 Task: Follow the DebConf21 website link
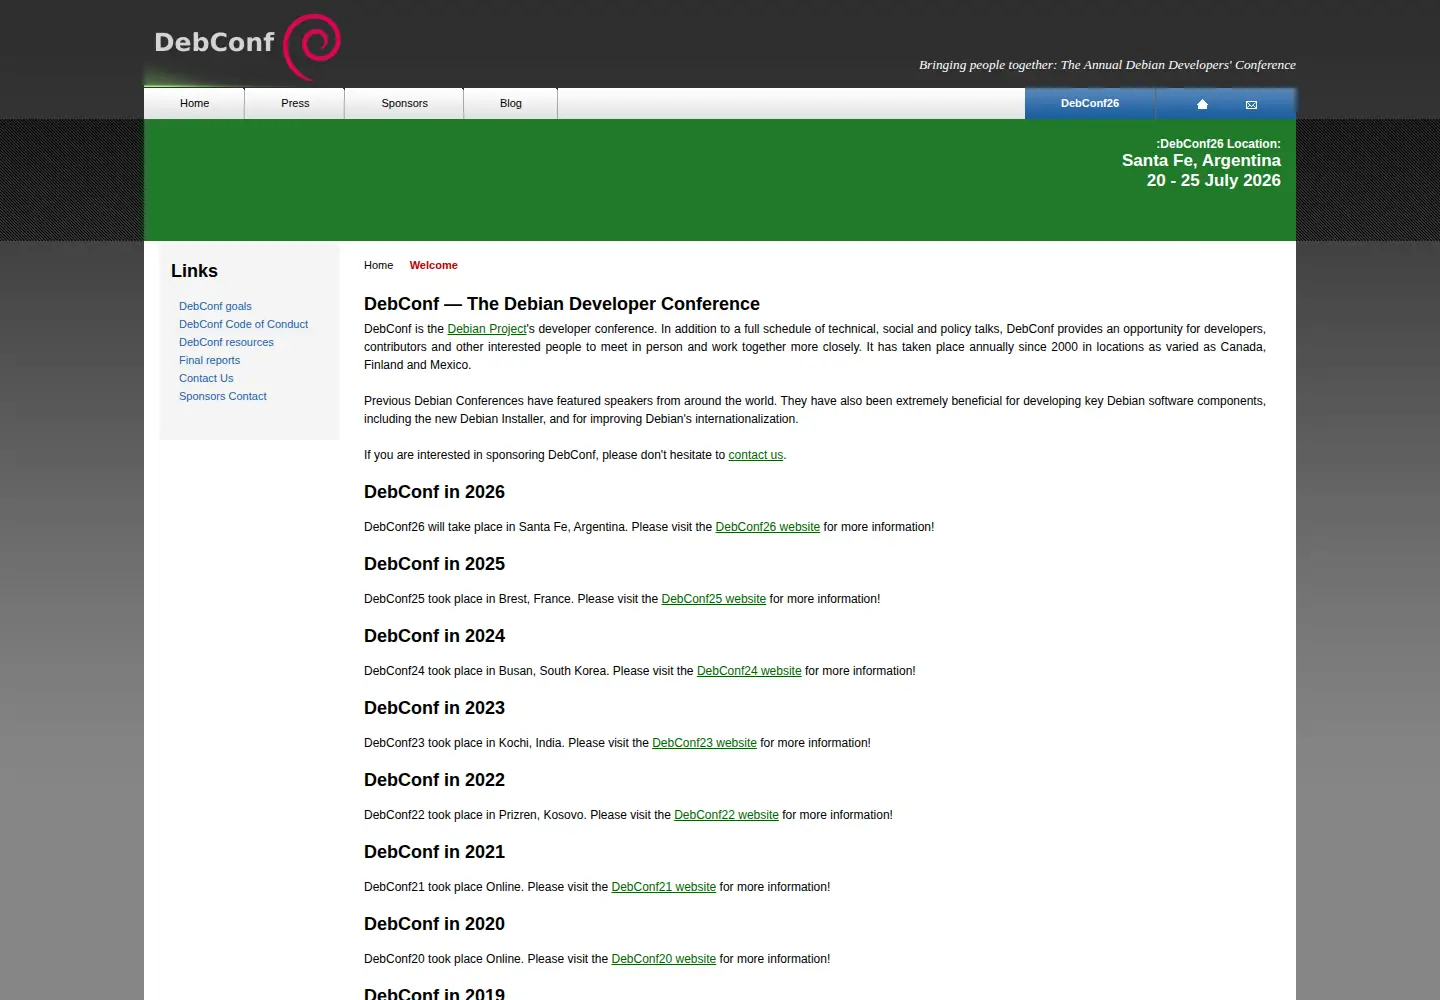coord(664,887)
